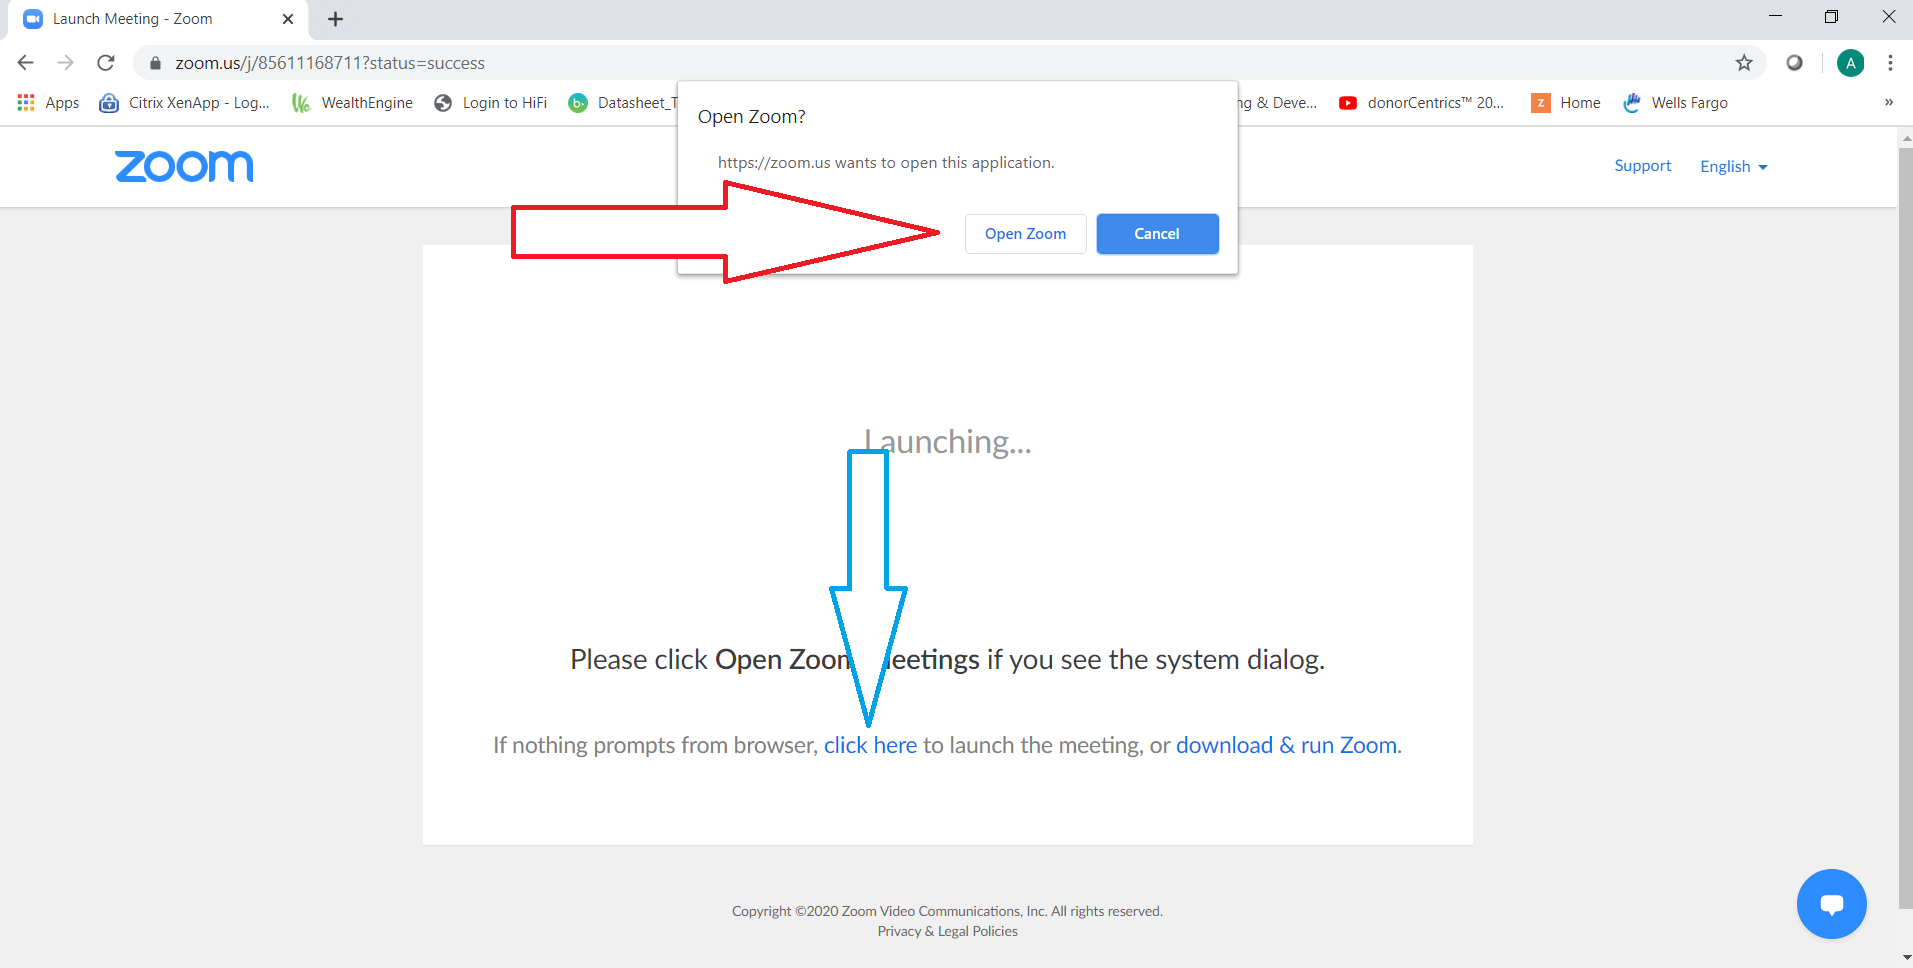Screen dimensions: 1913x968
Task: Open the Home bookmark
Action: pyautogui.click(x=1566, y=103)
